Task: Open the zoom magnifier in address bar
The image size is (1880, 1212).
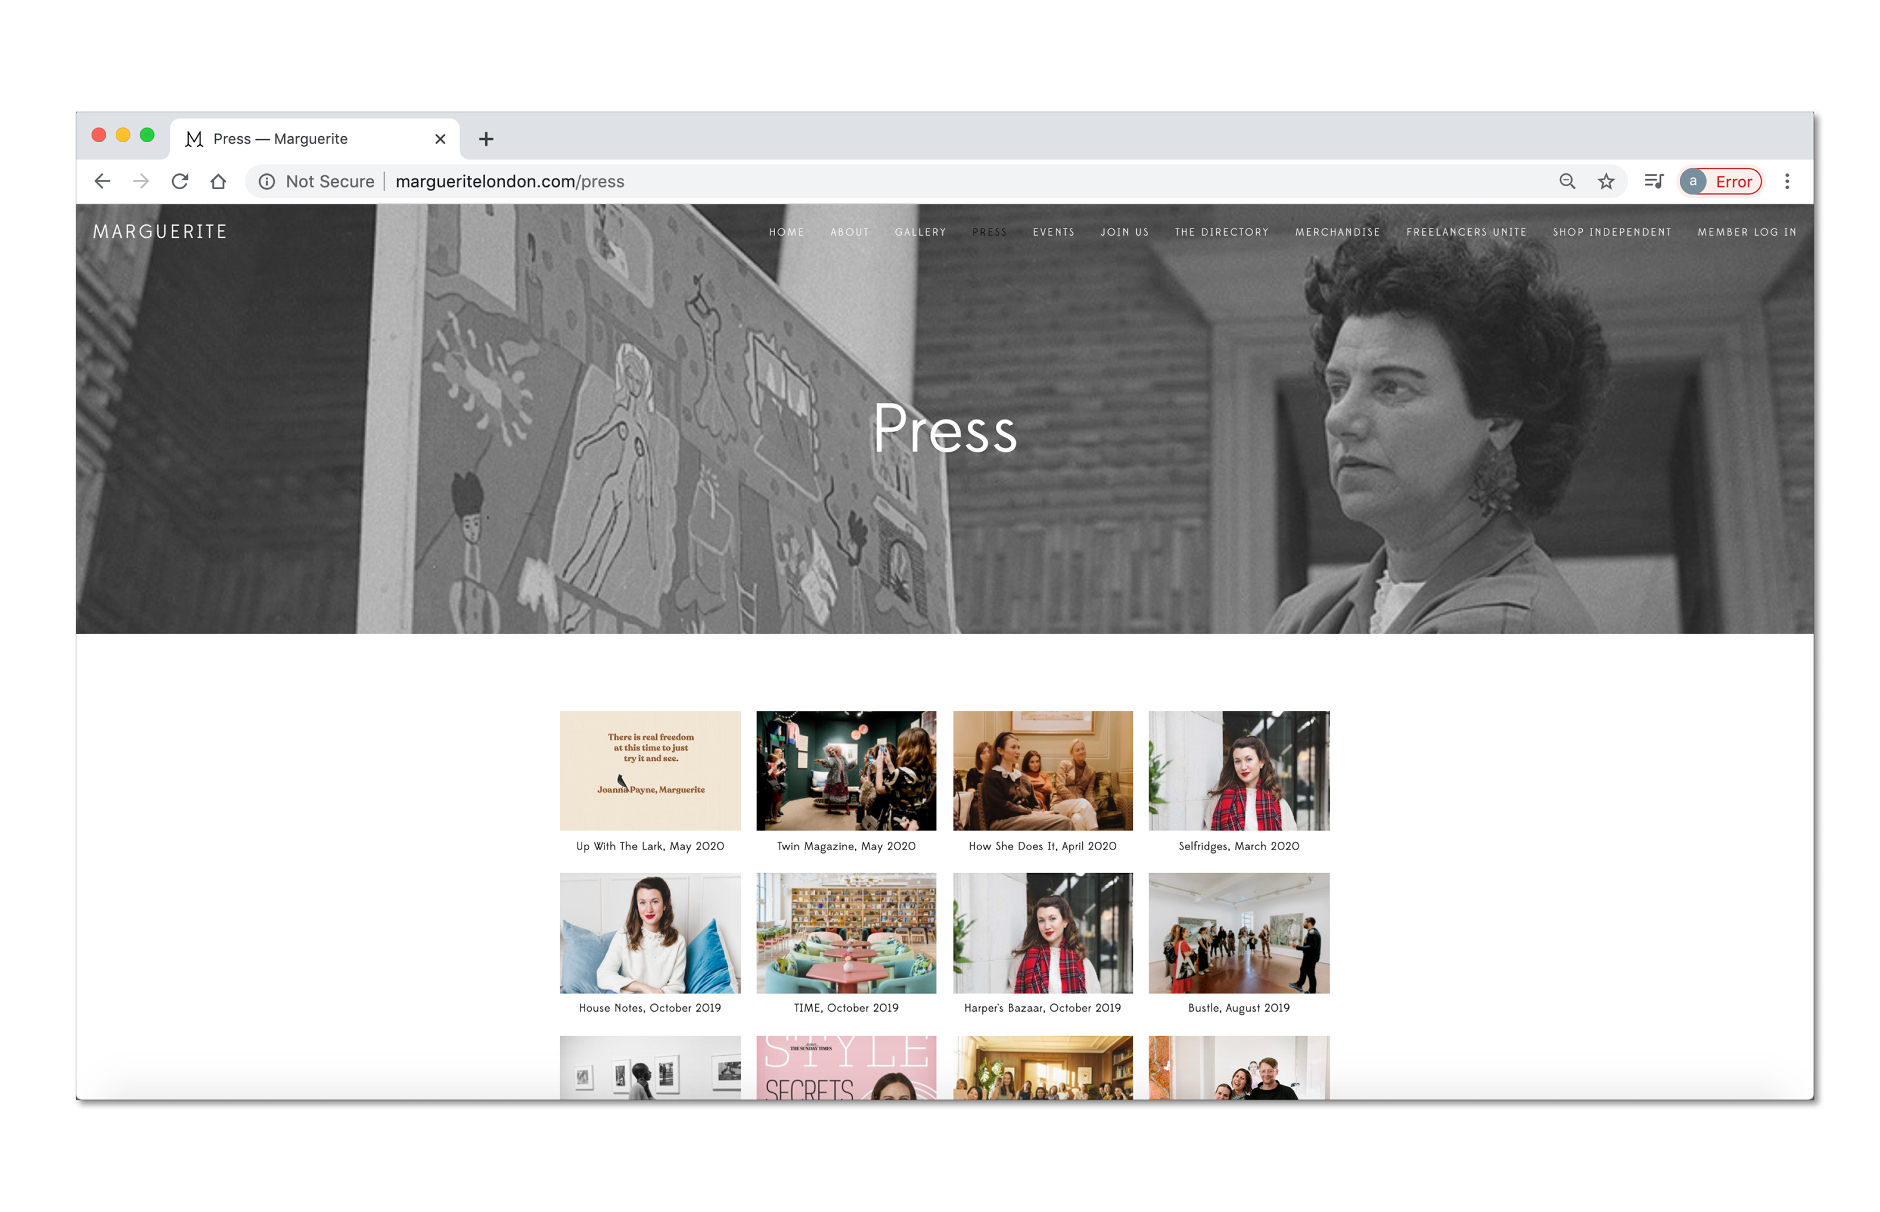Action: 1567,181
